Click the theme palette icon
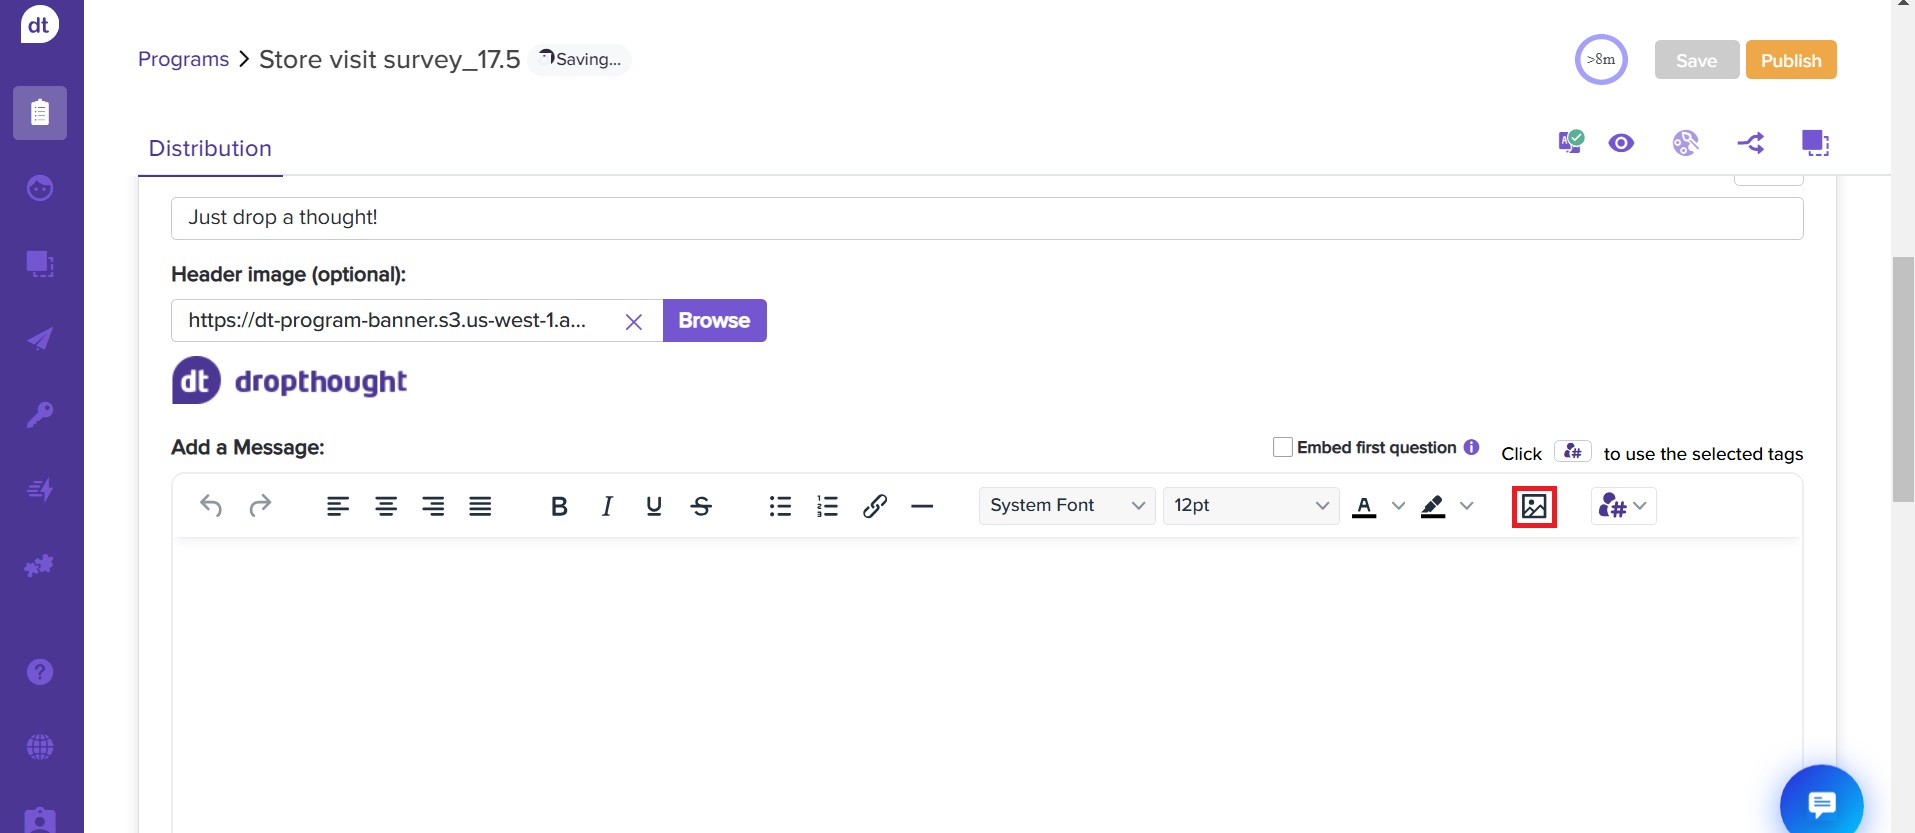The height and width of the screenshot is (833, 1915). 1686,143
